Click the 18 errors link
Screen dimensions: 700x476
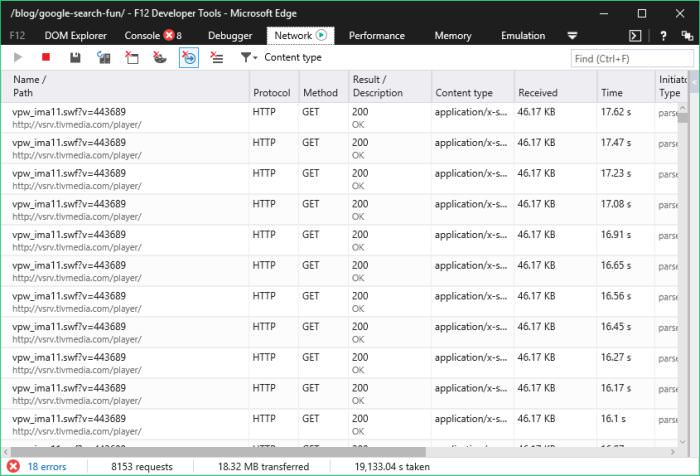[x=47, y=467]
